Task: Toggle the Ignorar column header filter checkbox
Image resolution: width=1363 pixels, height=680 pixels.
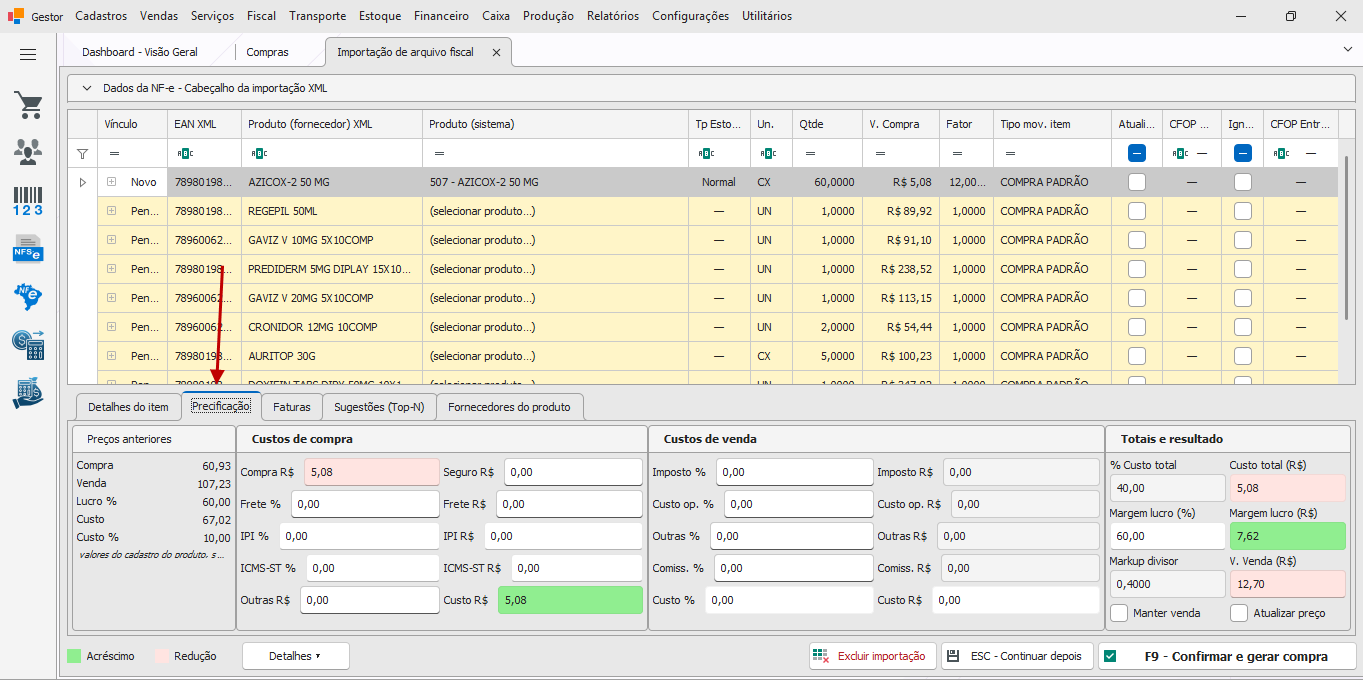Action: 1243,154
